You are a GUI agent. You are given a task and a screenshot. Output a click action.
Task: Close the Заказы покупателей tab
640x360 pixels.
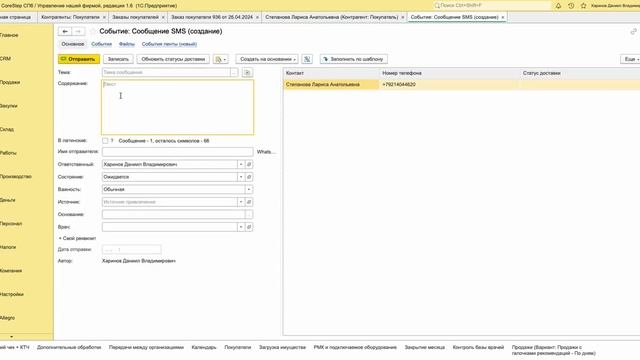(x=163, y=17)
